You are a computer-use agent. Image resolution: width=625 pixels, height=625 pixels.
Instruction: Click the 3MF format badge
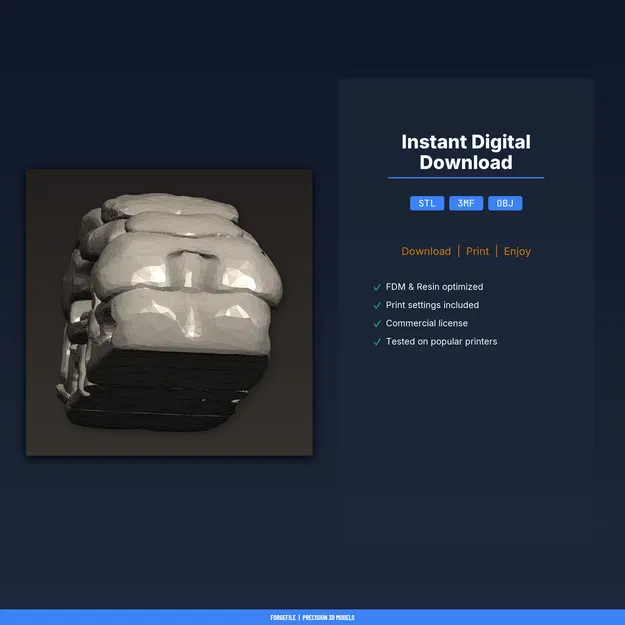coord(466,203)
